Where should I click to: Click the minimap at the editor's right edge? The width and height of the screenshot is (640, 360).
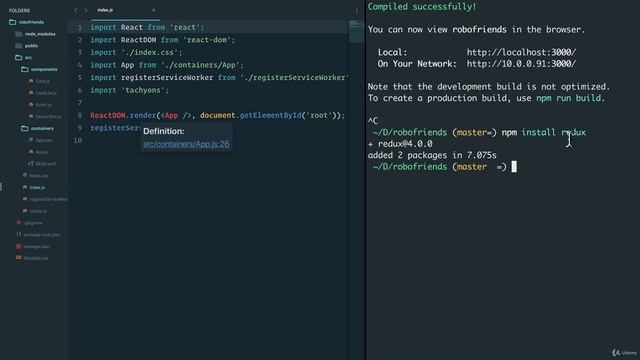(x=356, y=31)
